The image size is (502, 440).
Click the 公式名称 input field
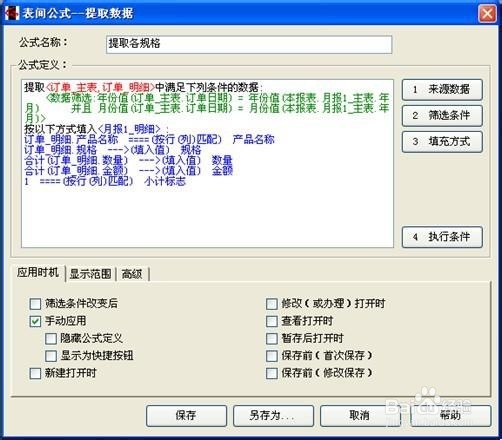[x=249, y=44]
